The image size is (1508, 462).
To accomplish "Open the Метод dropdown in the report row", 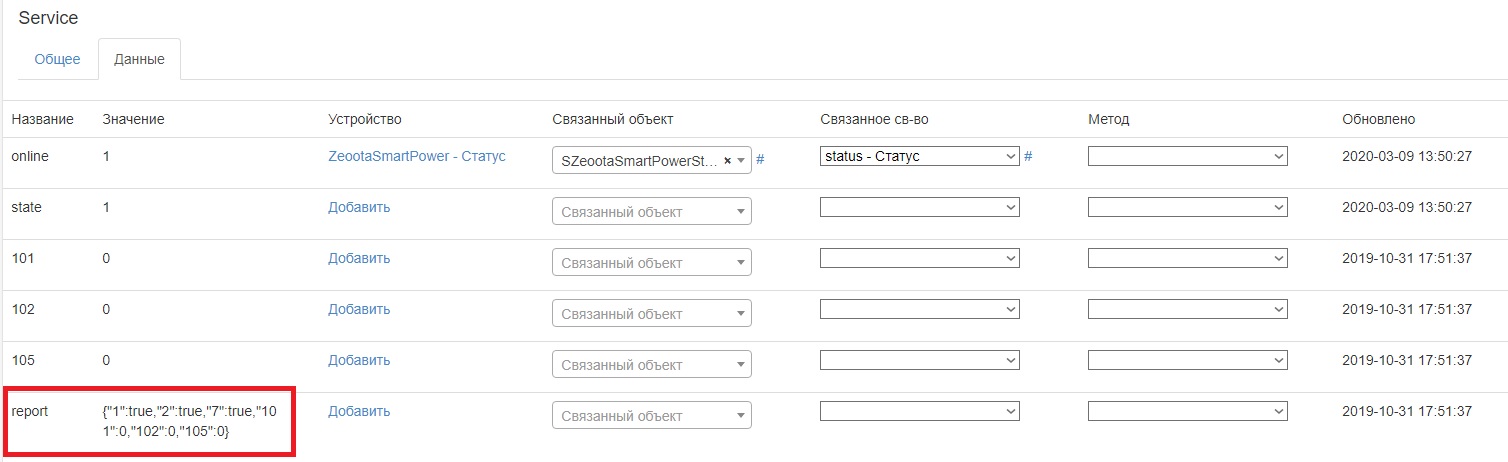I will pyautogui.click(x=1187, y=411).
